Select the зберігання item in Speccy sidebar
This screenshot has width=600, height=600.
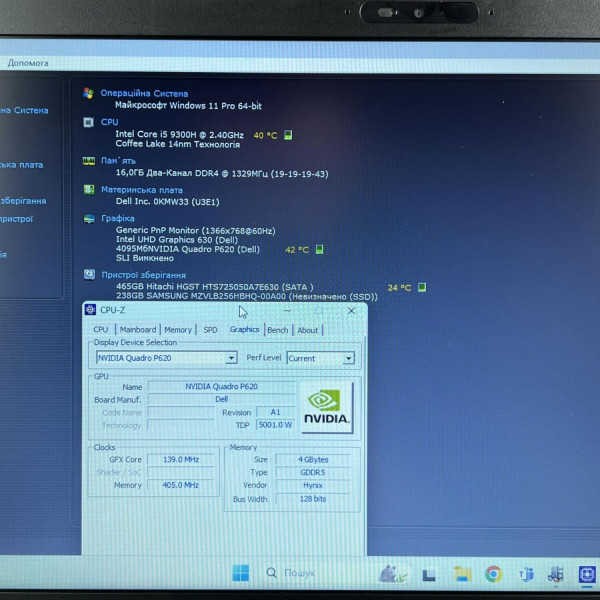(23, 201)
